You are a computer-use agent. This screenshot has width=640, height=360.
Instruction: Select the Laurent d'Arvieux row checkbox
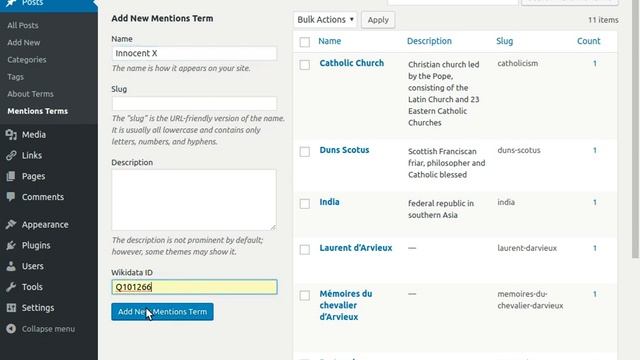(x=304, y=250)
